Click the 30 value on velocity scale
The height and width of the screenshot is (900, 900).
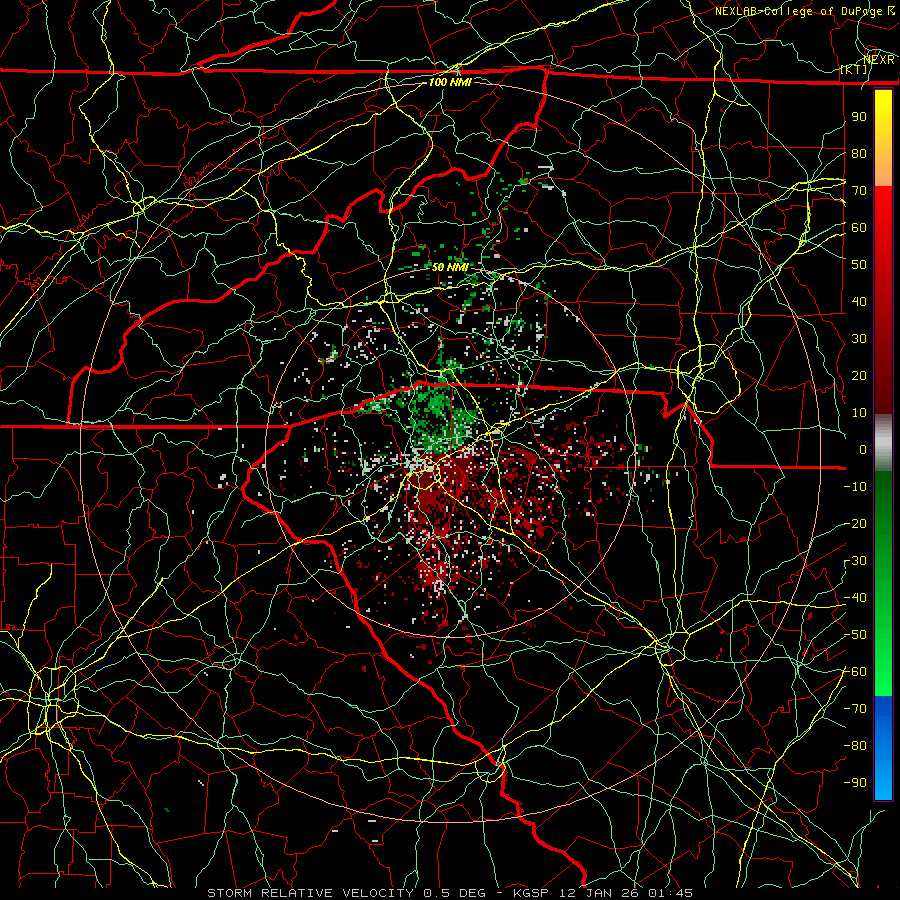pos(859,339)
